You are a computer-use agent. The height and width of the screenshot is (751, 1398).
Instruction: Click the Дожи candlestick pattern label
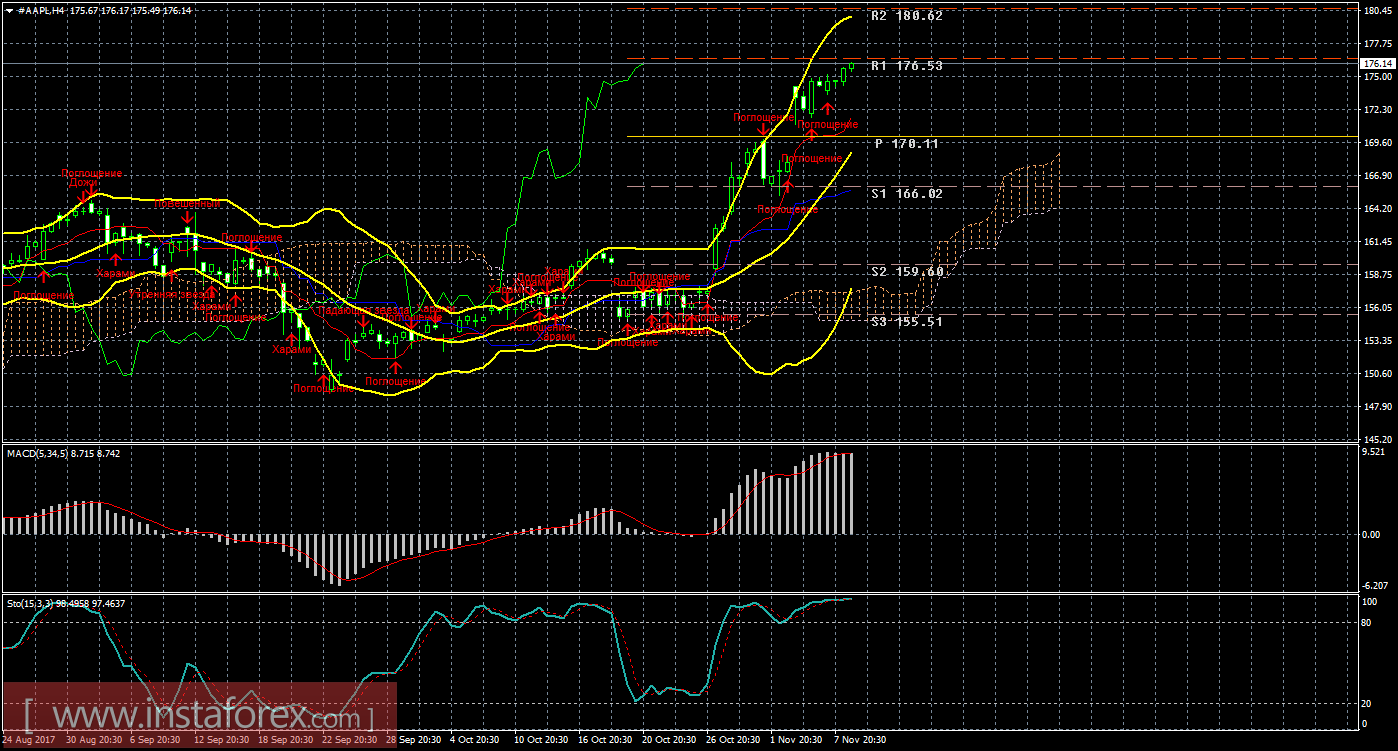pyautogui.click(x=83, y=183)
